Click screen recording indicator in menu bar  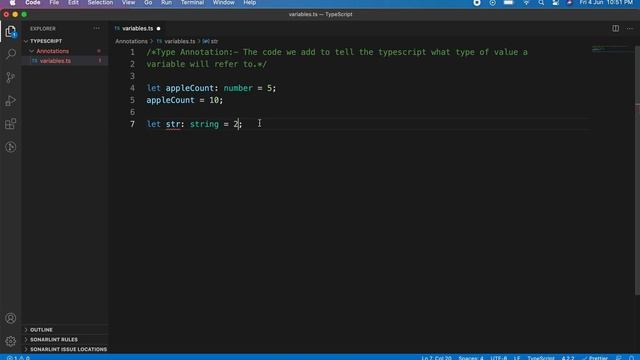coord(477,3)
